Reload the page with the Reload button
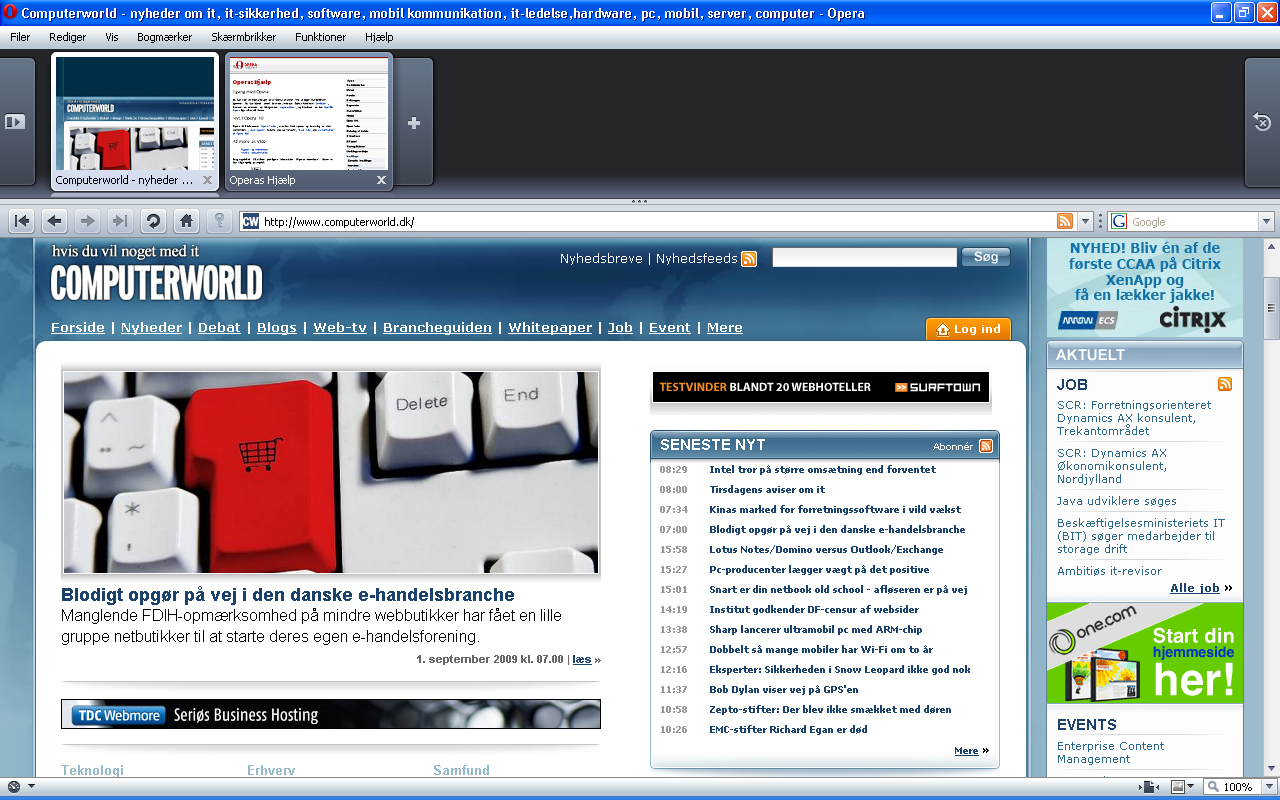 [x=153, y=221]
